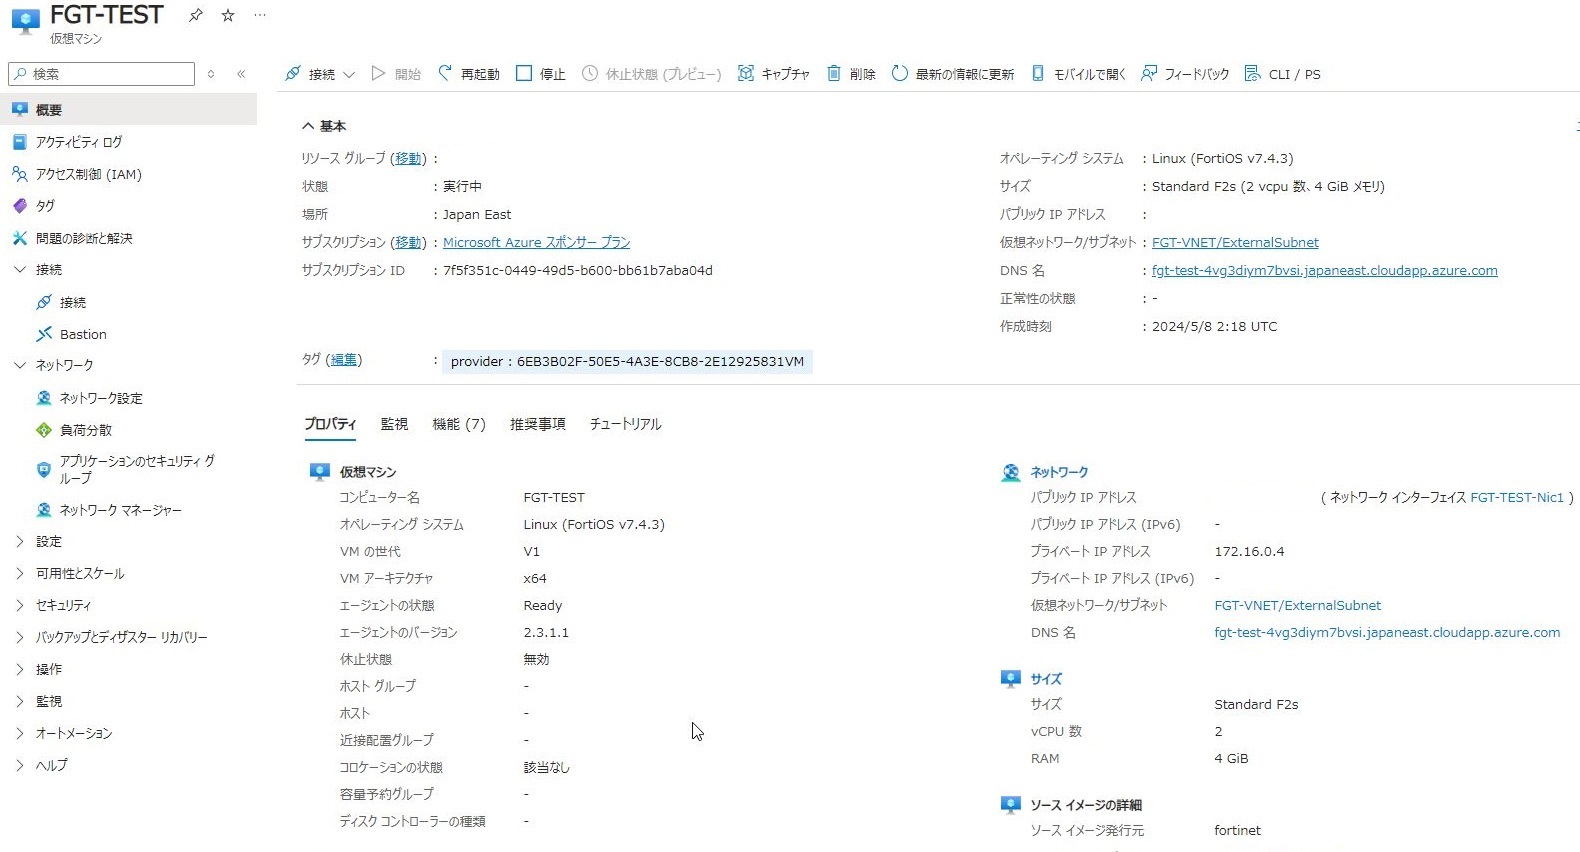Image resolution: width=1580 pixels, height=852 pixels.
Task: Click the 編集 link next to タグ
Action: click(x=344, y=360)
